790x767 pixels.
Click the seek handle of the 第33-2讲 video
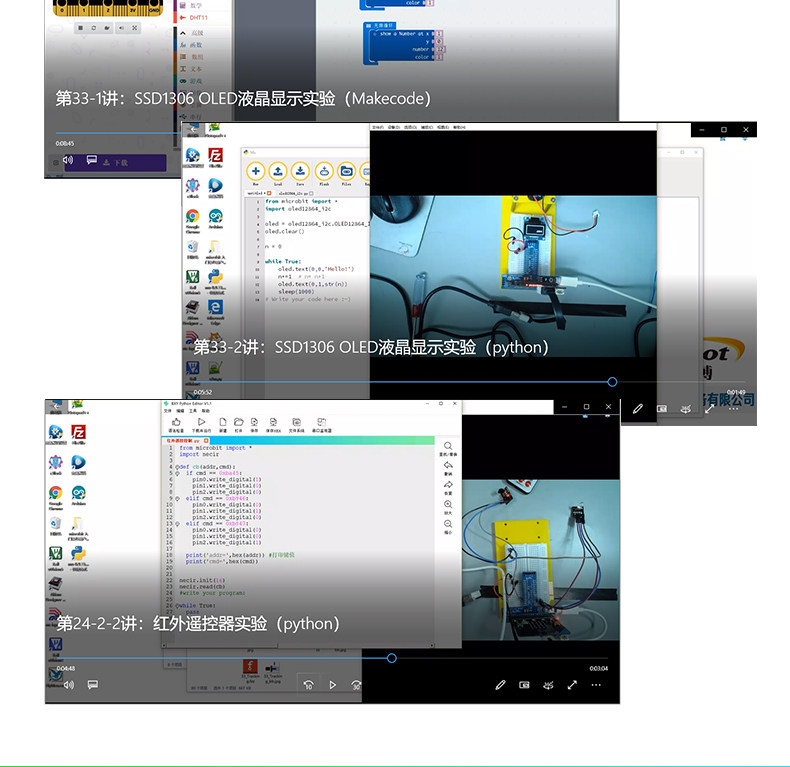[x=612, y=382]
